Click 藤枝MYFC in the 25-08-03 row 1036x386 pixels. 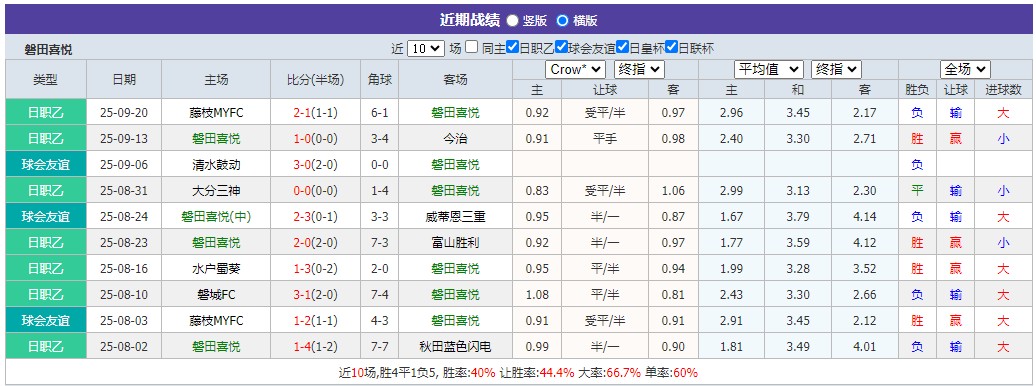pyautogui.click(x=216, y=321)
